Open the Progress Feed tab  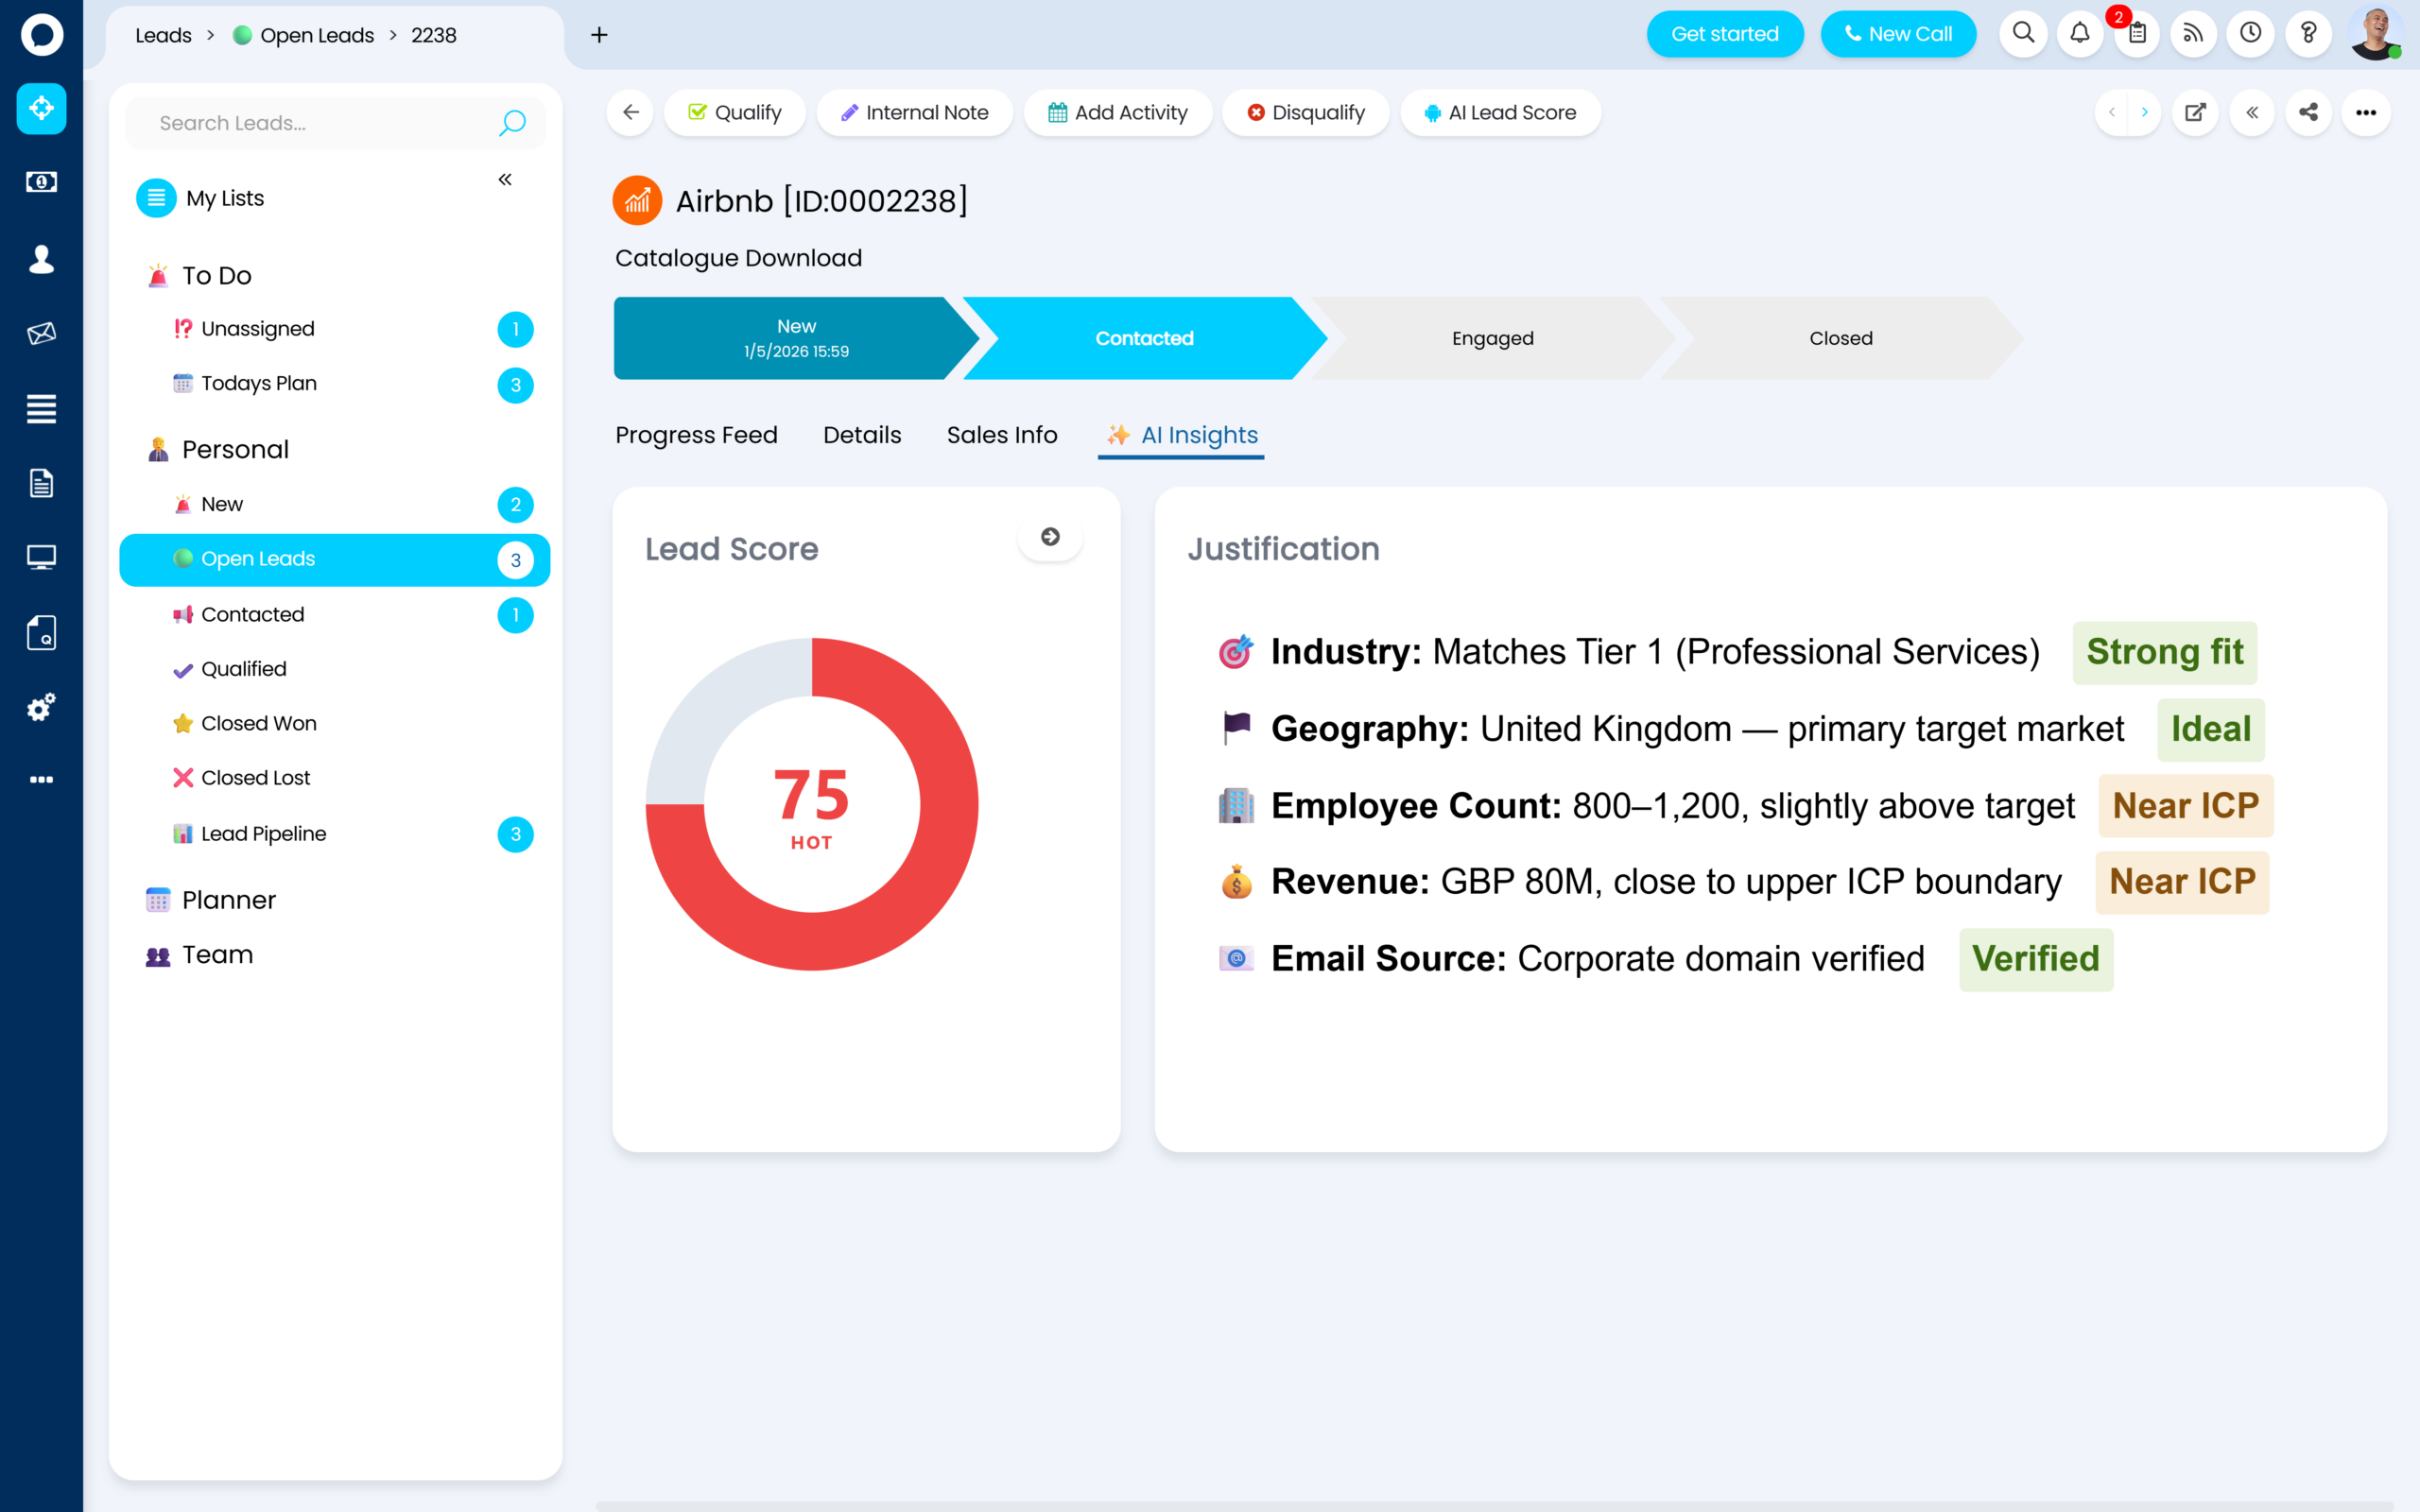point(696,435)
